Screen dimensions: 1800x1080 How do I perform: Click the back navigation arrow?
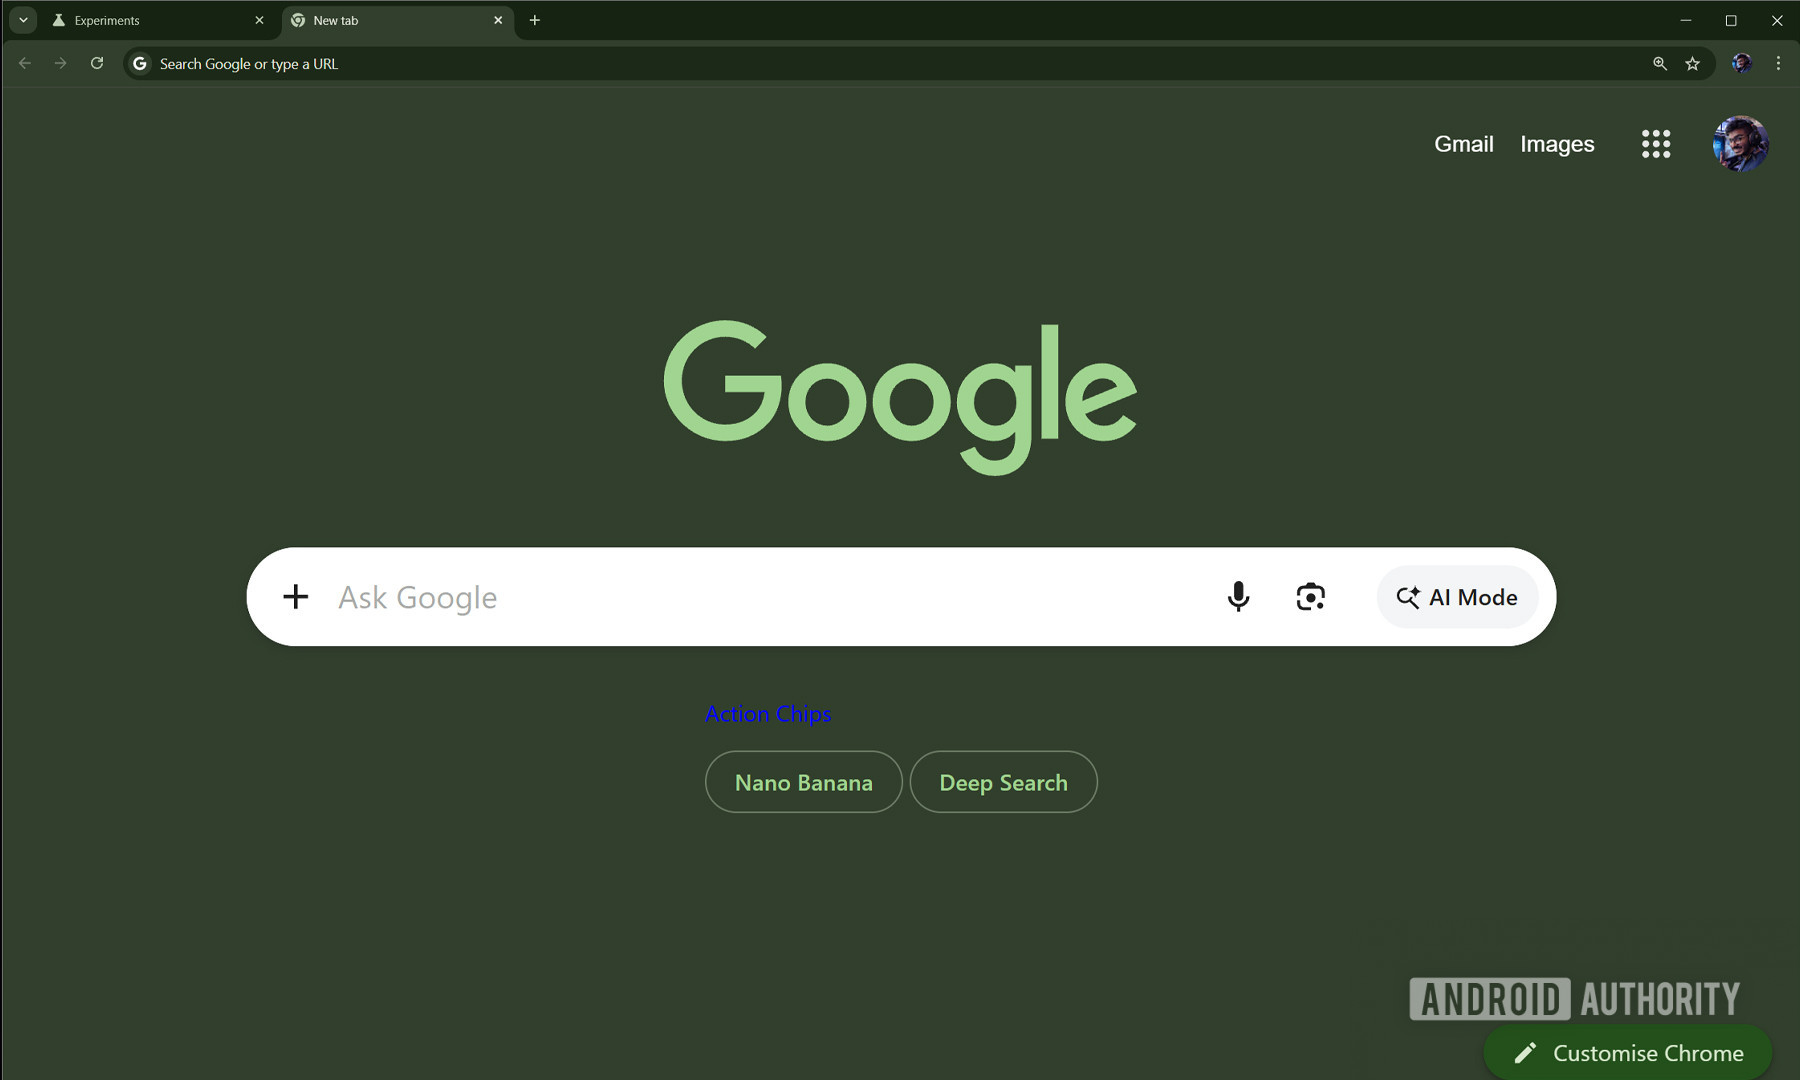24,63
